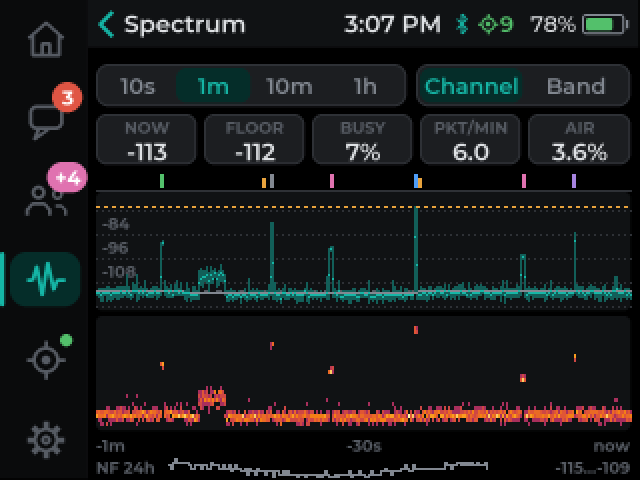
Task: Tap the PKT/MIN 6.0 stat card
Action: 470,140
